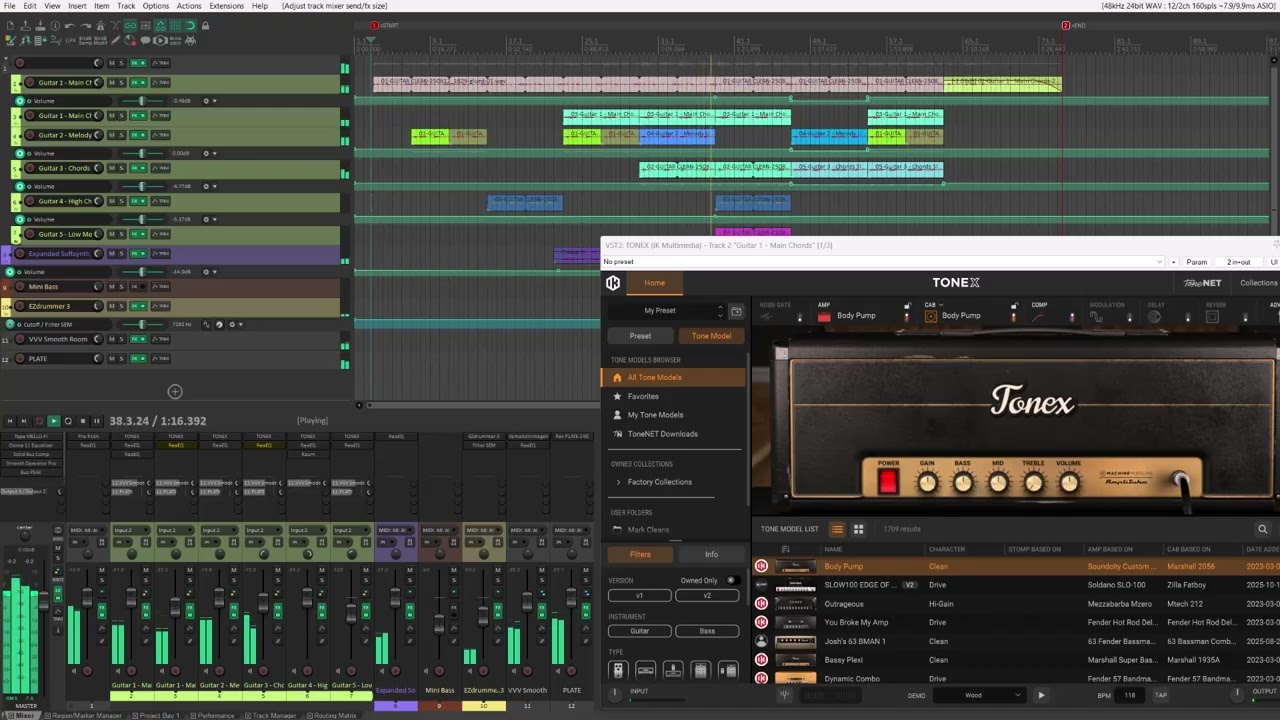1280x720 pixels.
Task: Open the Param menu in the plugin window
Action: (1196, 262)
